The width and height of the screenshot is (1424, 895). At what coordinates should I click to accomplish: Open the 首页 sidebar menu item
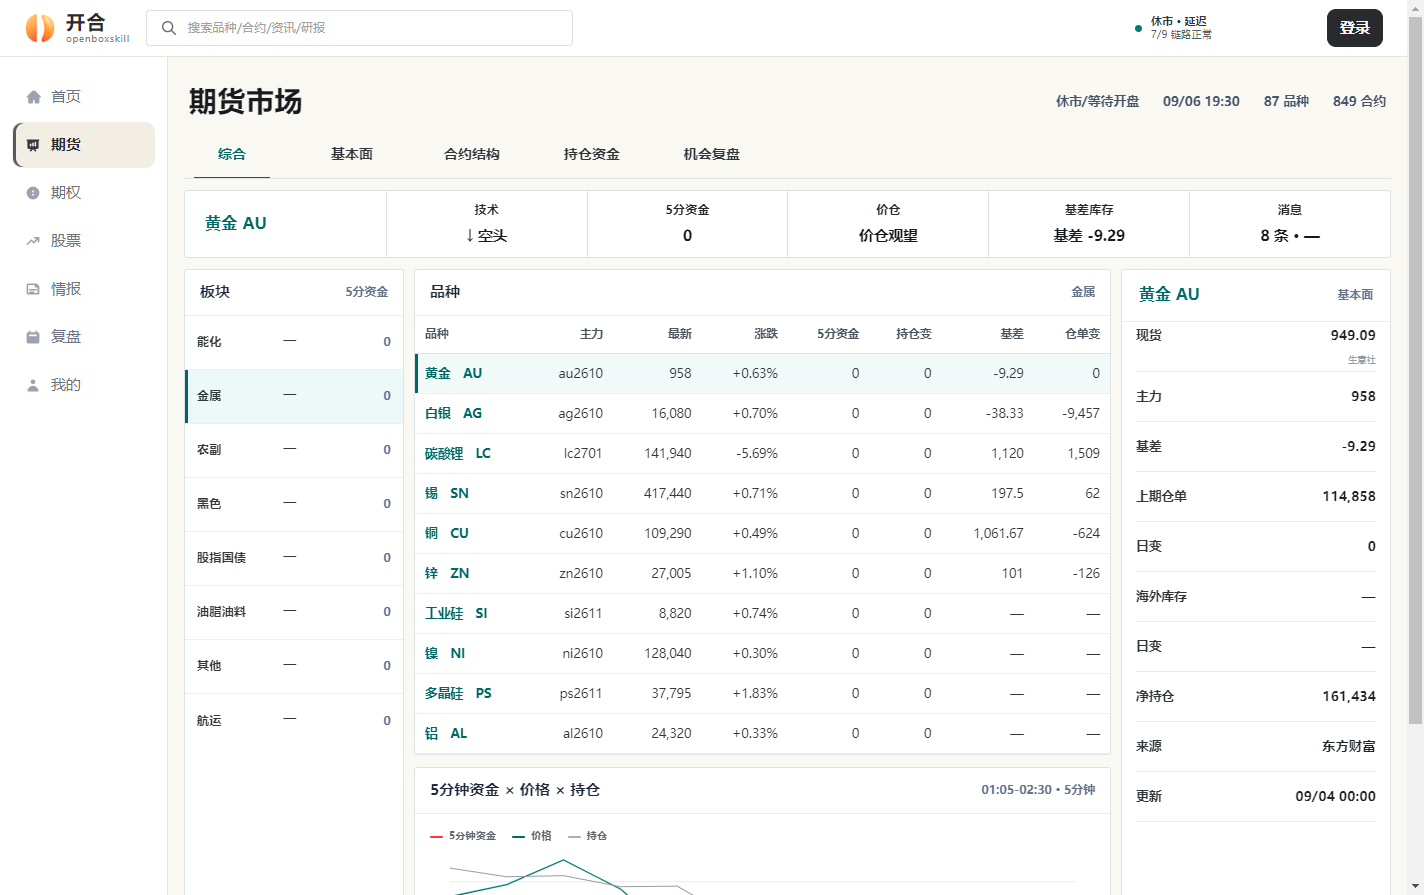(x=84, y=97)
